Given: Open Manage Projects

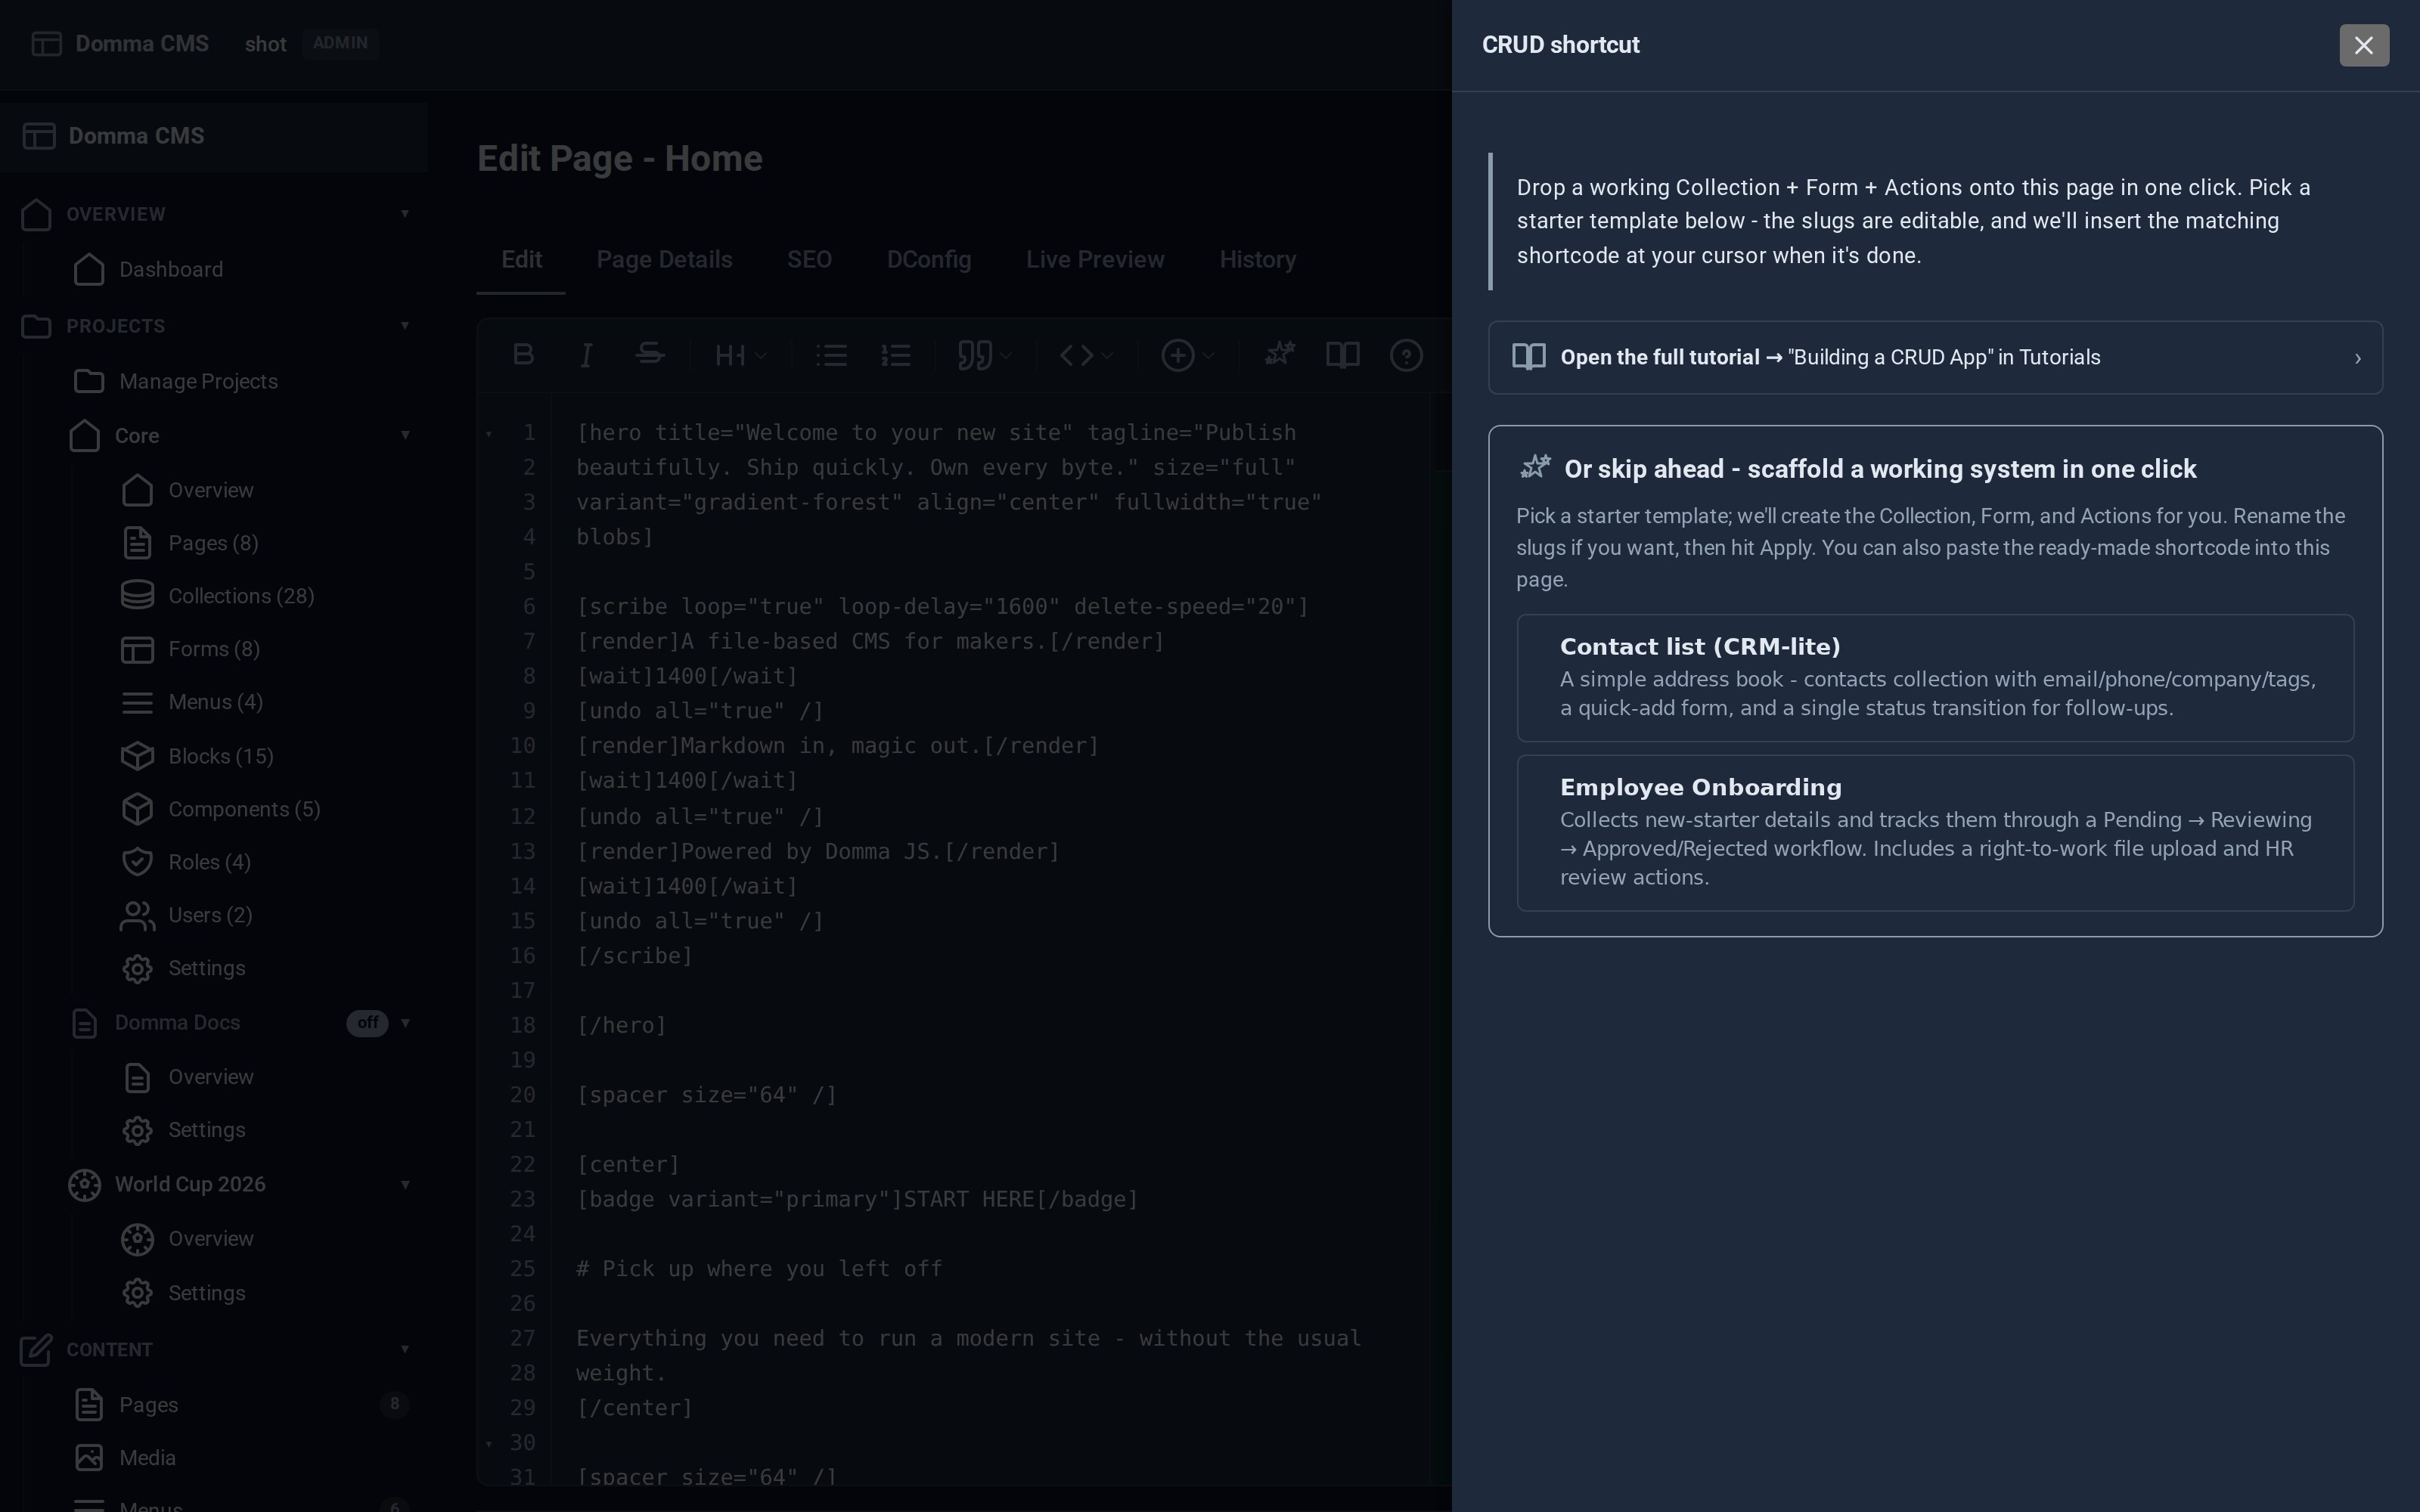Looking at the screenshot, I should 198,382.
